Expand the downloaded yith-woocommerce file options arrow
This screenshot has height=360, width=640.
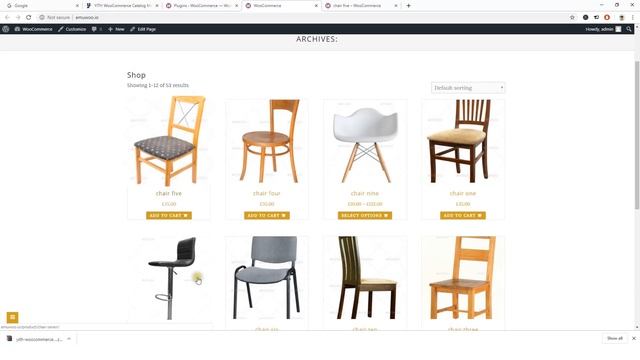click(69, 339)
